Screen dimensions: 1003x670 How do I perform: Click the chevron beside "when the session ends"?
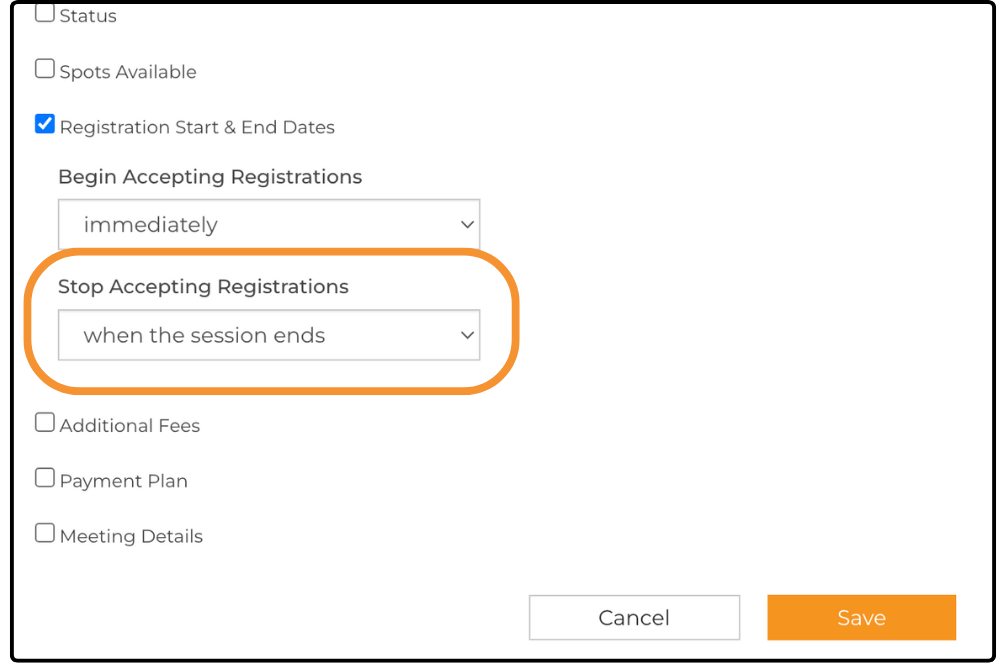pos(466,336)
